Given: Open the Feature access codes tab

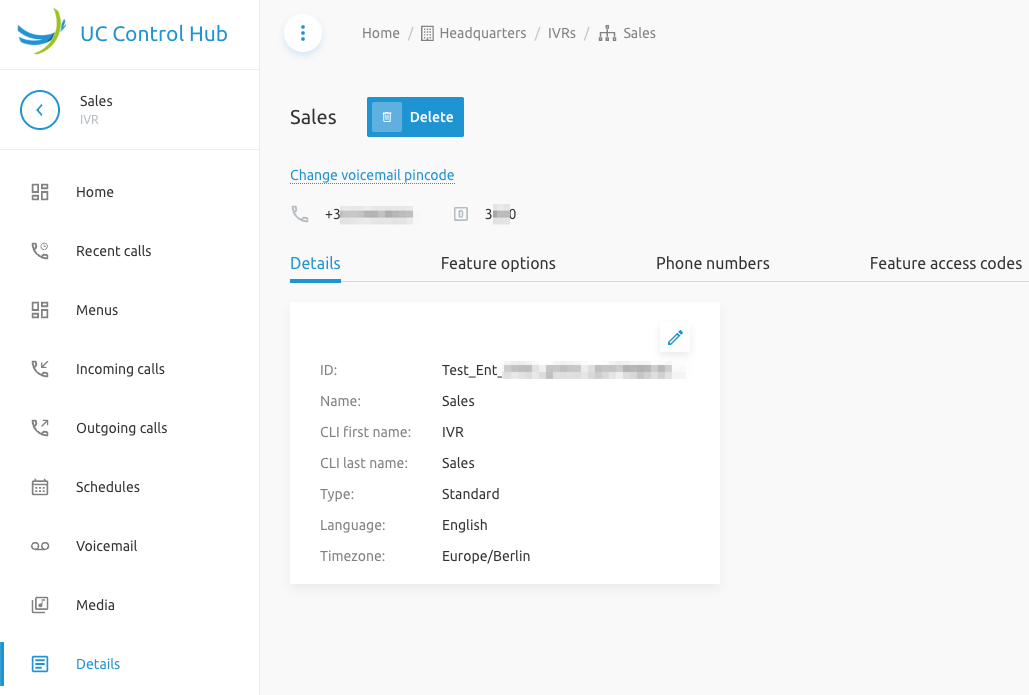Looking at the screenshot, I should 945,264.
